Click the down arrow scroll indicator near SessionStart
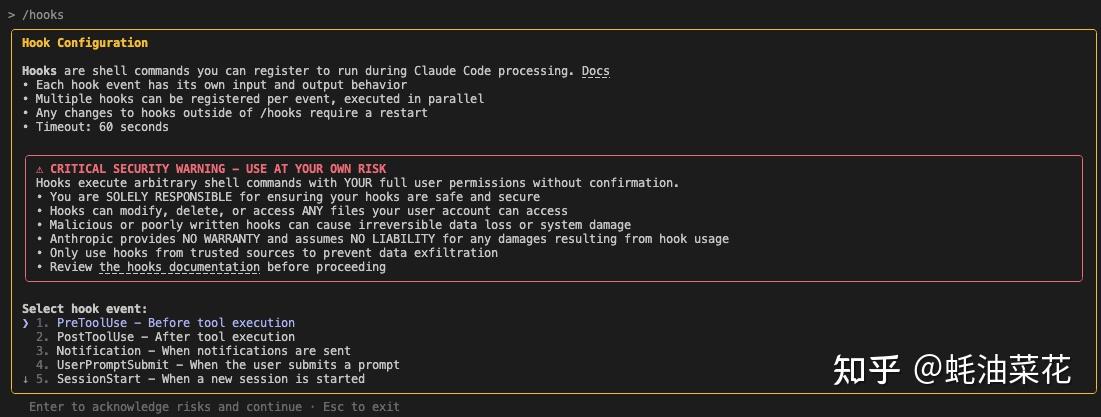The width and height of the screenshot is (1101, 417). (x=26, y=379)
